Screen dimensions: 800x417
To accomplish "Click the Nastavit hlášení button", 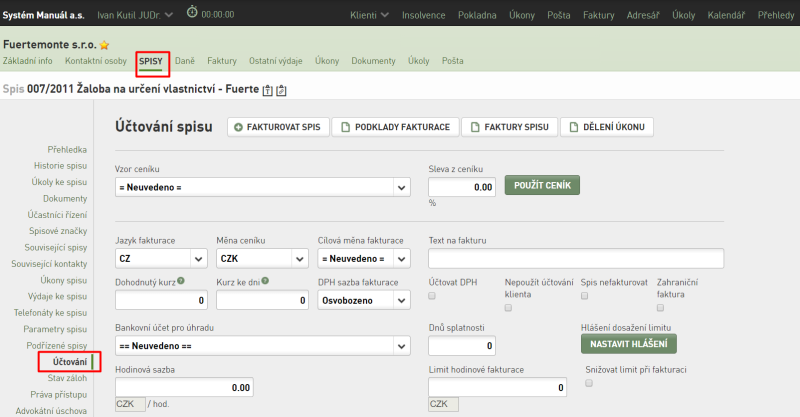I will point(629,344).
